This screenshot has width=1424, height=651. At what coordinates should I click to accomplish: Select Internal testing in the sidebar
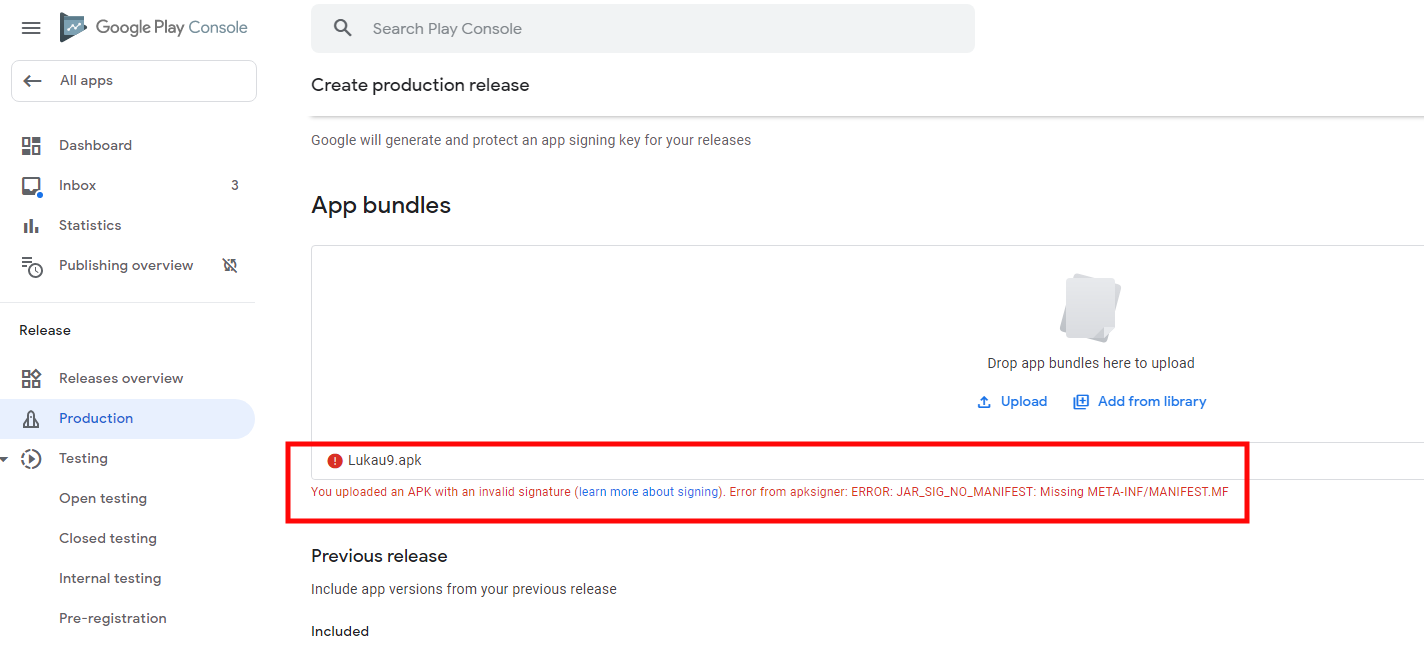[x=110, y=578]
